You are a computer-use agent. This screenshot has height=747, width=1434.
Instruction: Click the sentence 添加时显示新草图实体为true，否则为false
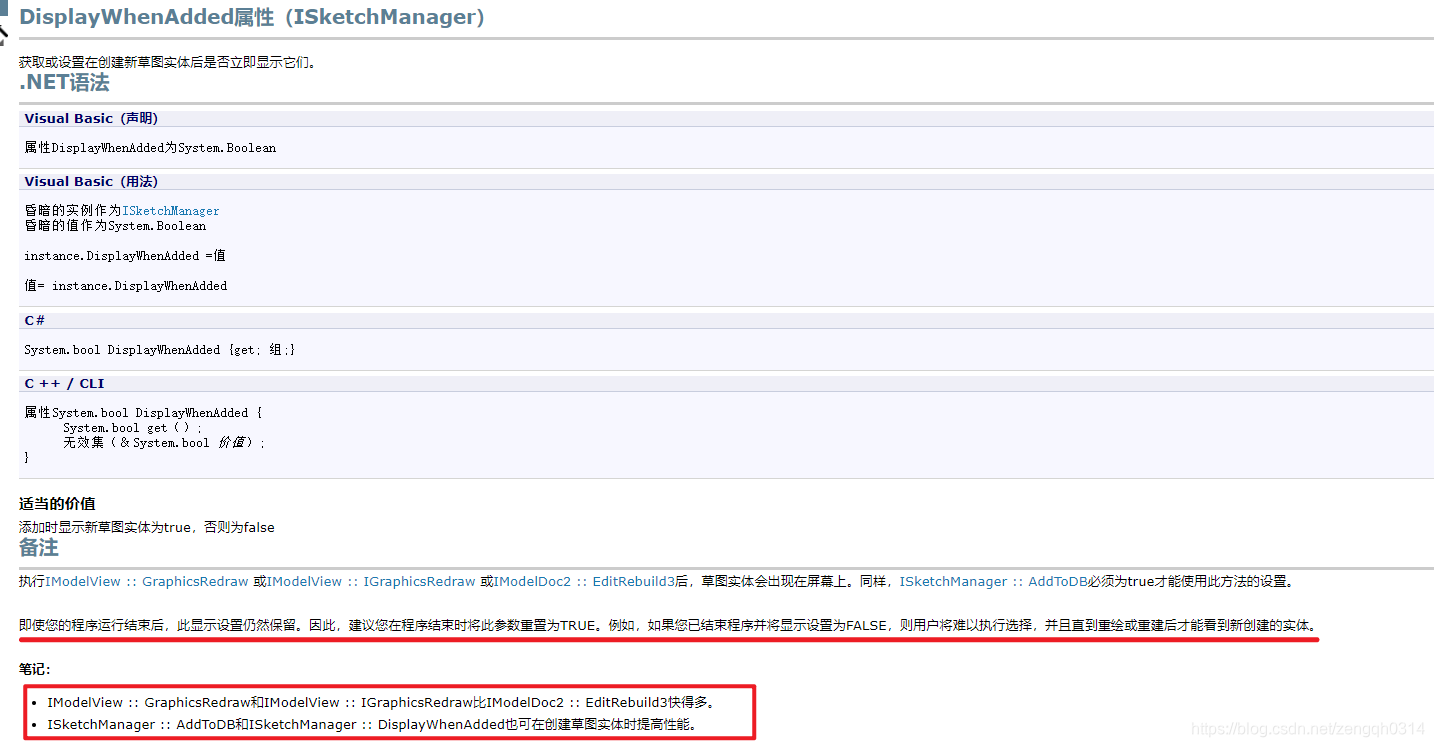tap(147, 527)
